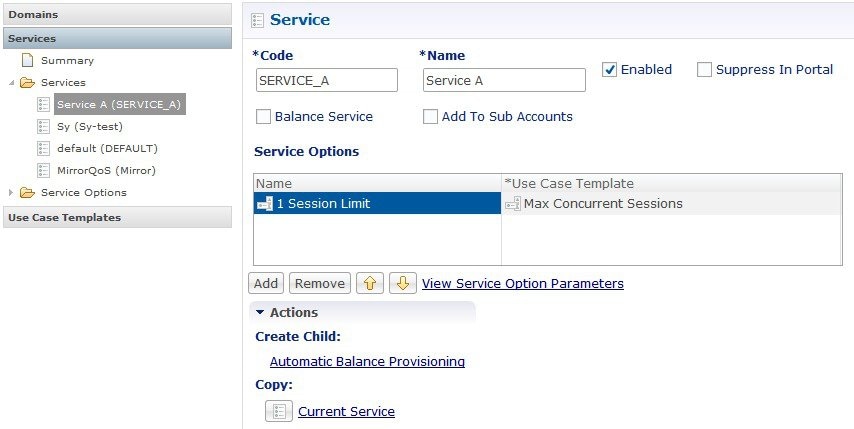This screenshot has height=429, width=854.
Task: Tick Add To Sub Accounts checkbox
Action: [x=430, y=117]
